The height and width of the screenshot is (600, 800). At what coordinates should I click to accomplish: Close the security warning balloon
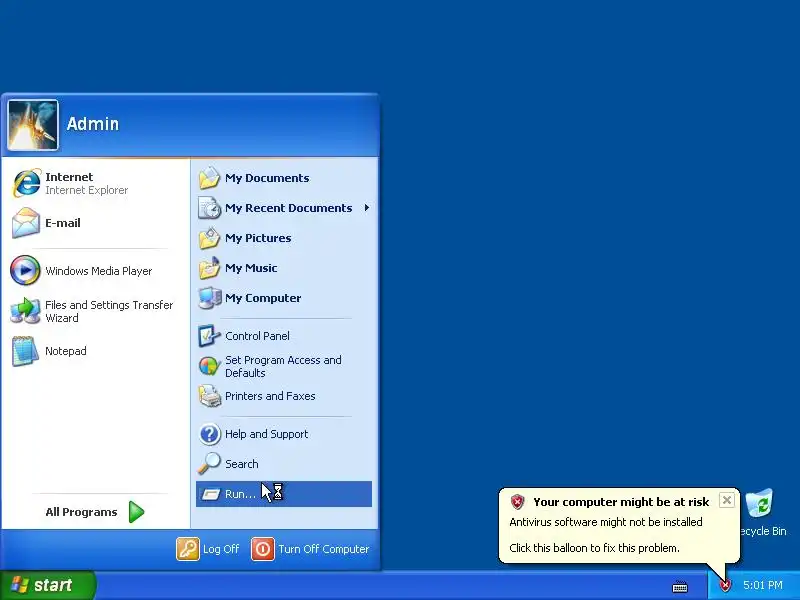pyautogui.click(x=727, y=500)
